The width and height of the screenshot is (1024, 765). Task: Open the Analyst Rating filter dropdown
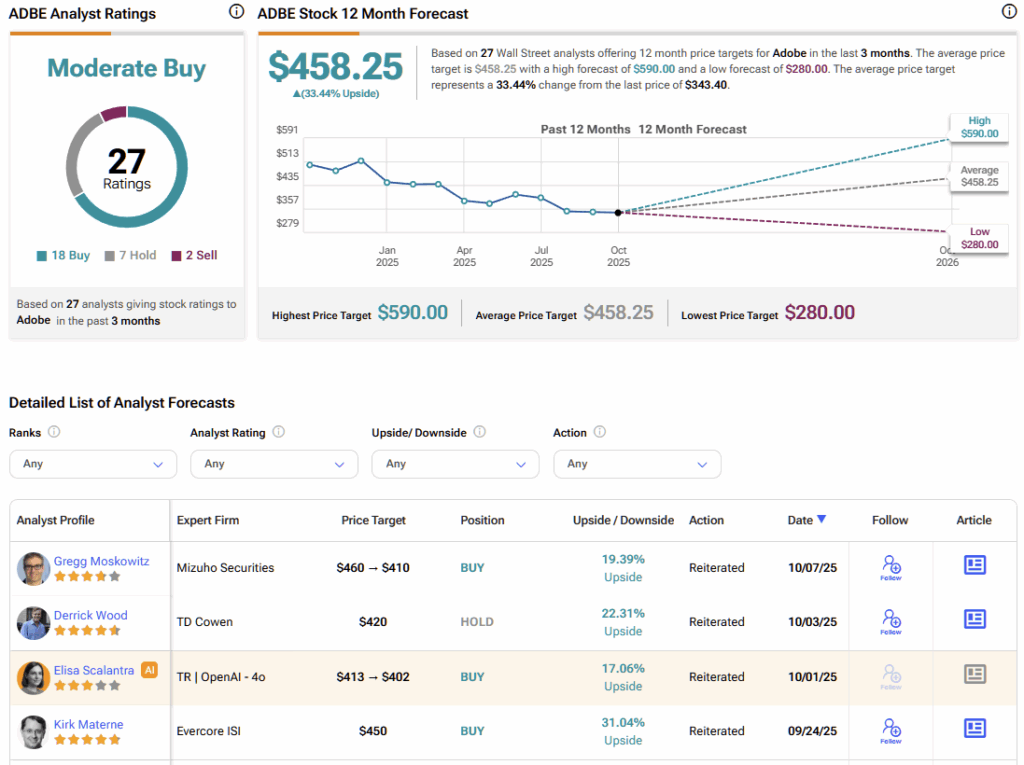[274, 464]
